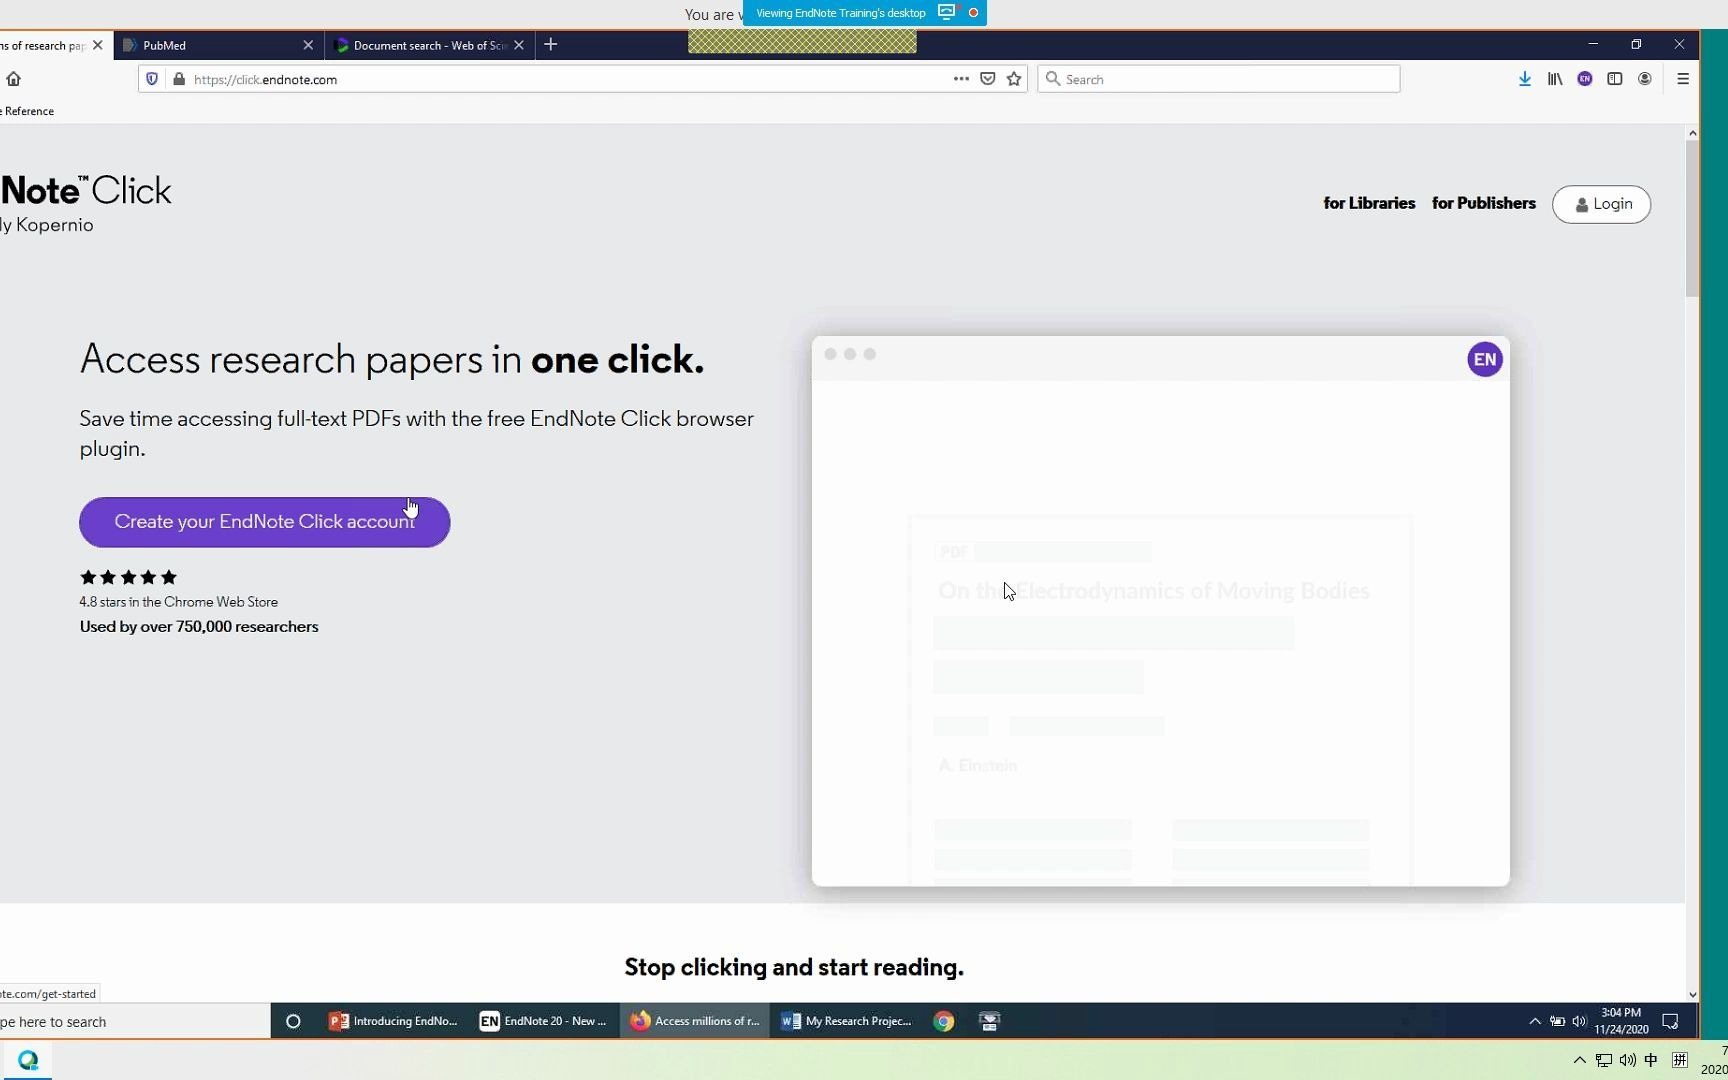
Task: Click the purple EN badge in the demo window
Action: (x=1485, y=359)
